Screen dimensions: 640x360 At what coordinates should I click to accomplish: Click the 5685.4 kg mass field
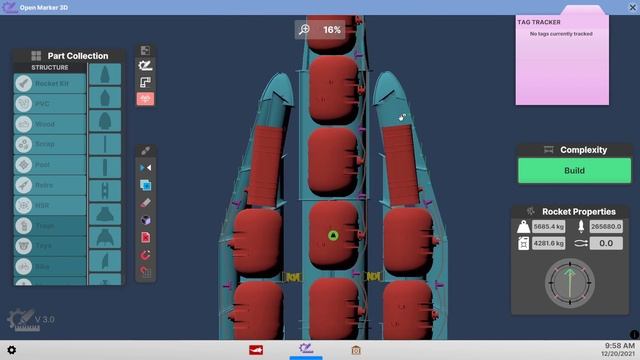[x=549, y=227]
